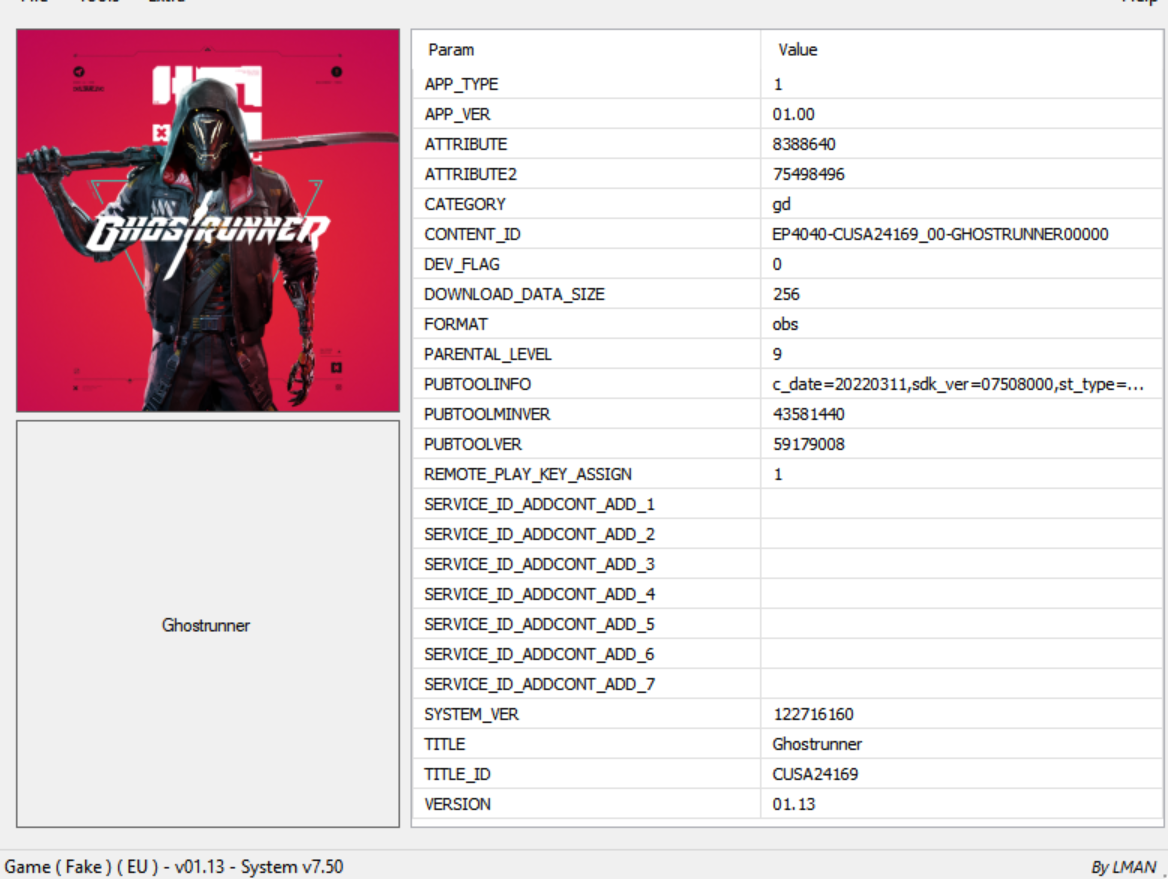Select the ATTRIBUTE parameter name
The image size is (1168, 879).
coord(466,144)
